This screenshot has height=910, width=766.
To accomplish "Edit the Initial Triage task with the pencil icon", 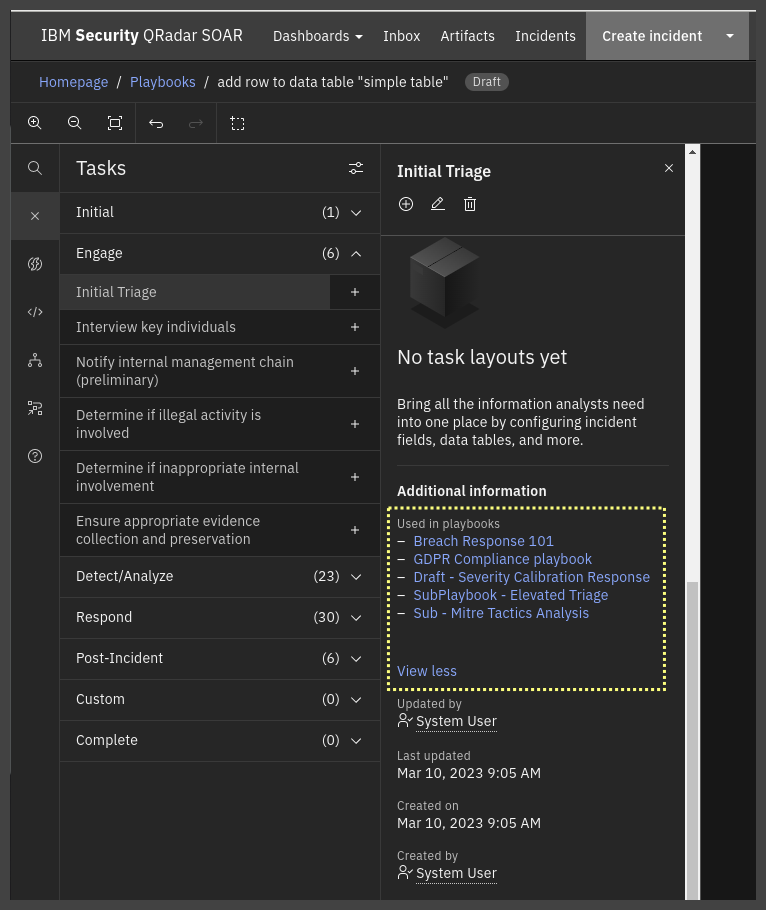I will (x=438, y=203).
